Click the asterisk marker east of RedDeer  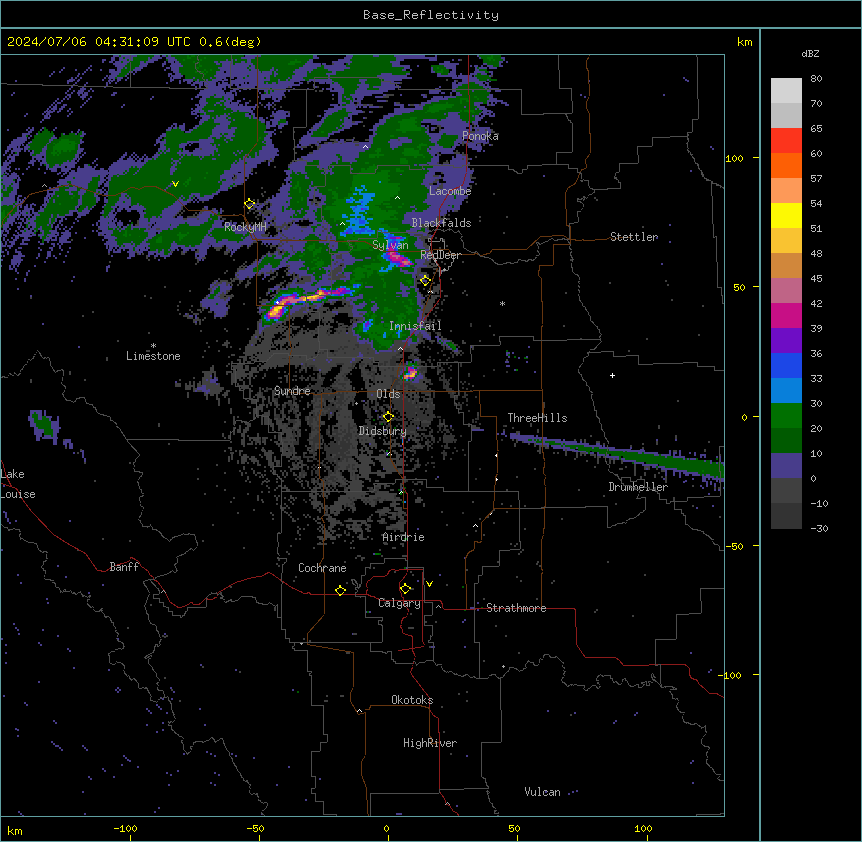click(x=502, y=304)
